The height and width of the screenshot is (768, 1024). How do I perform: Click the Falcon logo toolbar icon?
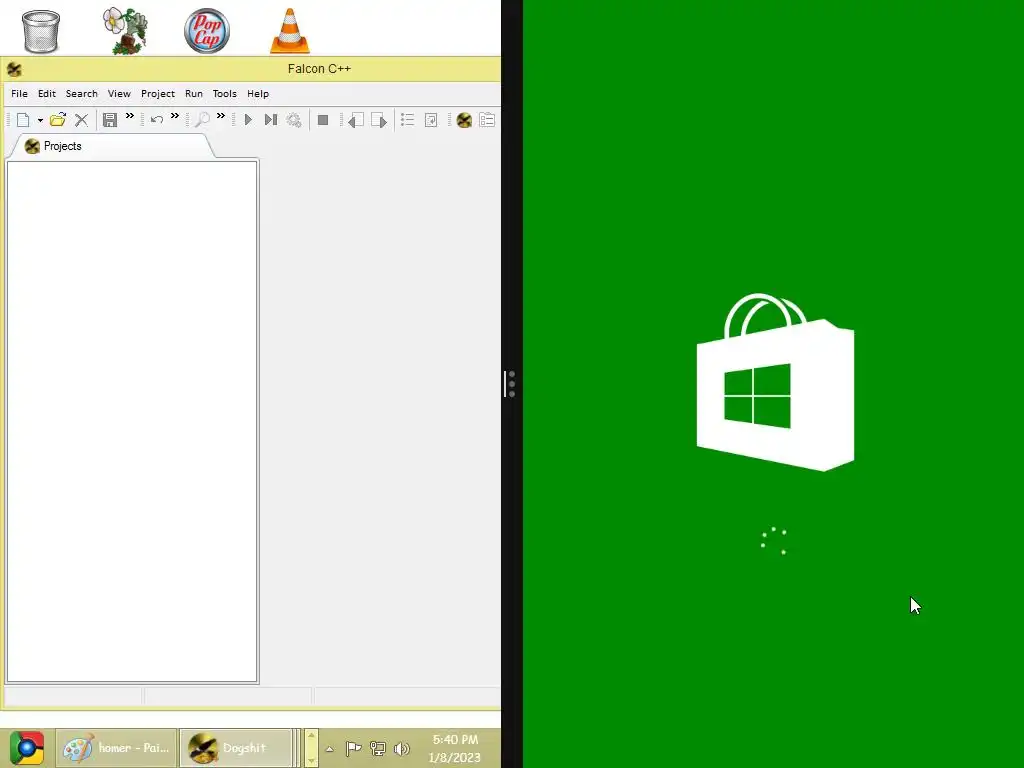(464, 120)
